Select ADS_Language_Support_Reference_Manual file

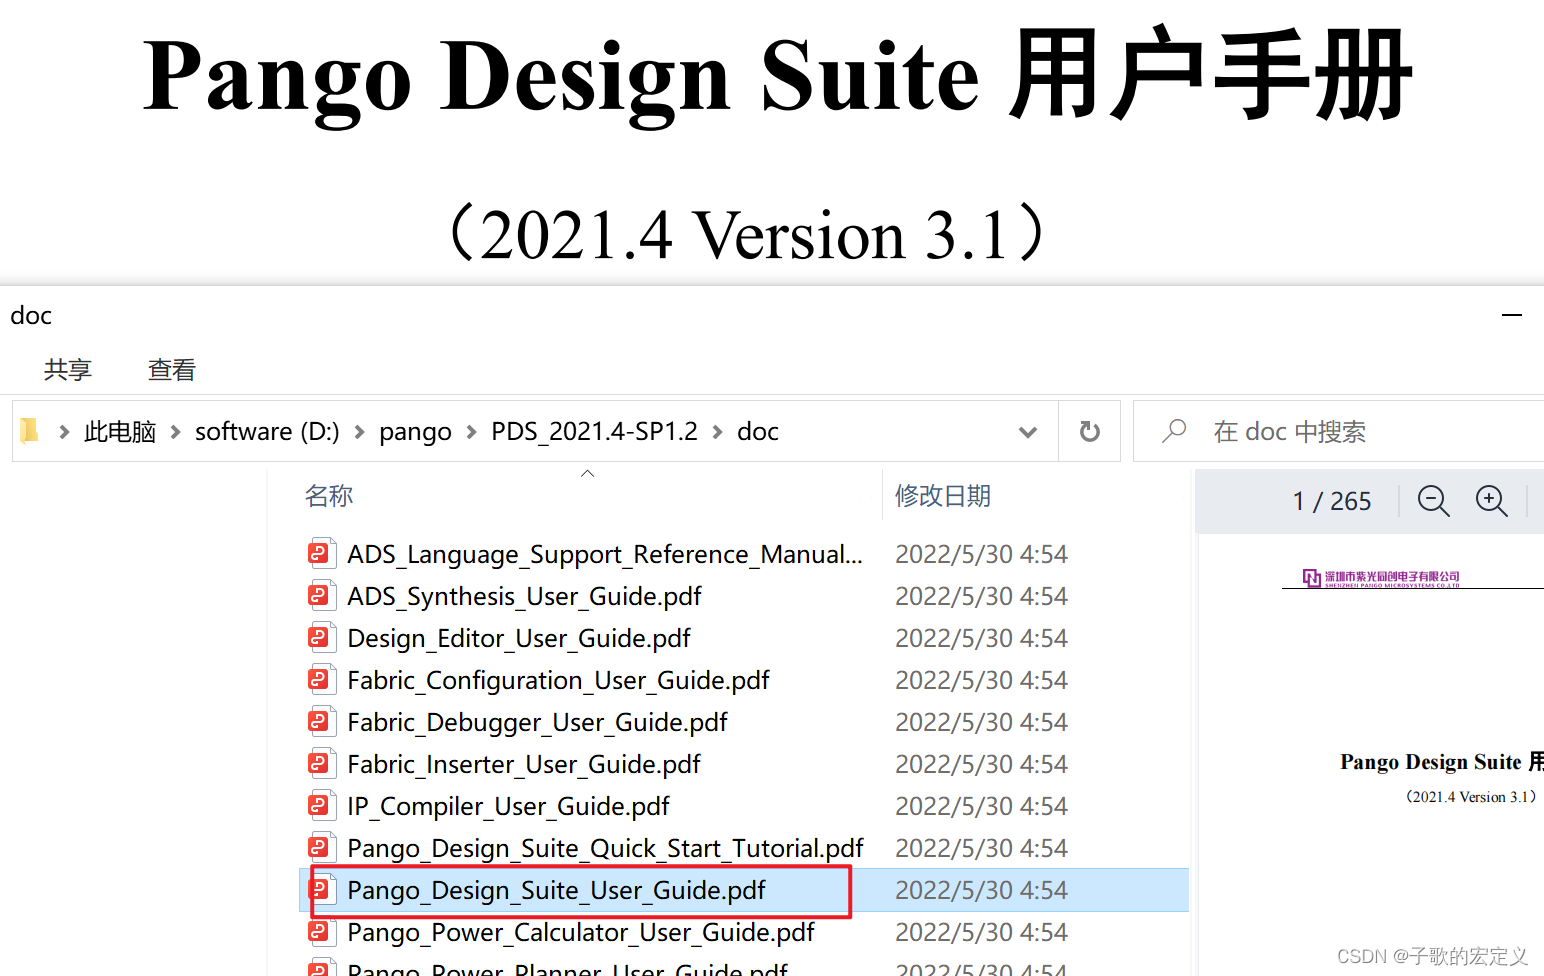click(x=604, y=554)
